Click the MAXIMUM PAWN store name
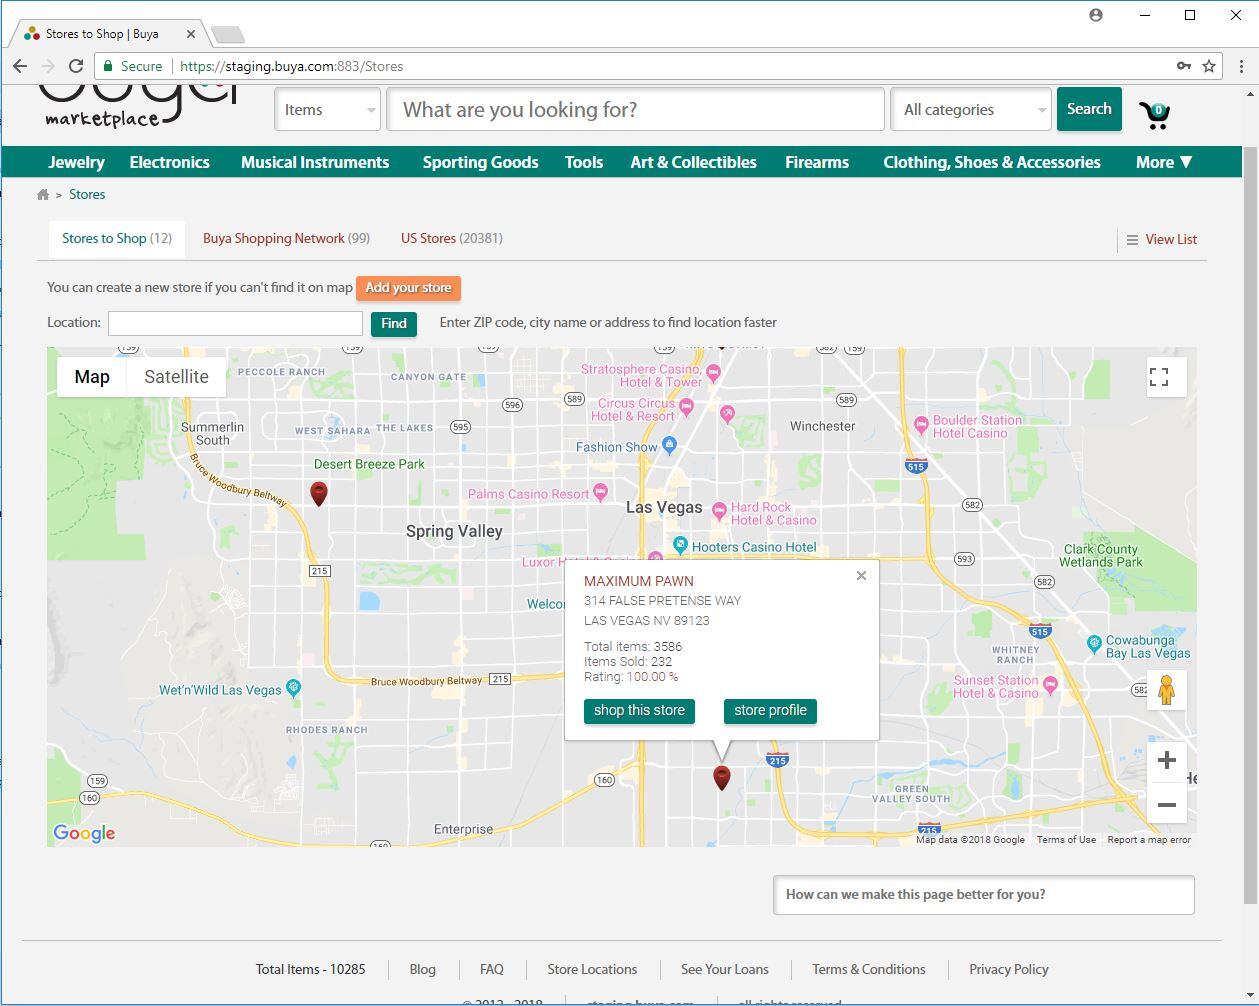This screenshot has width=1259, height=1006. pyautogui.click(x=639, y=581)
